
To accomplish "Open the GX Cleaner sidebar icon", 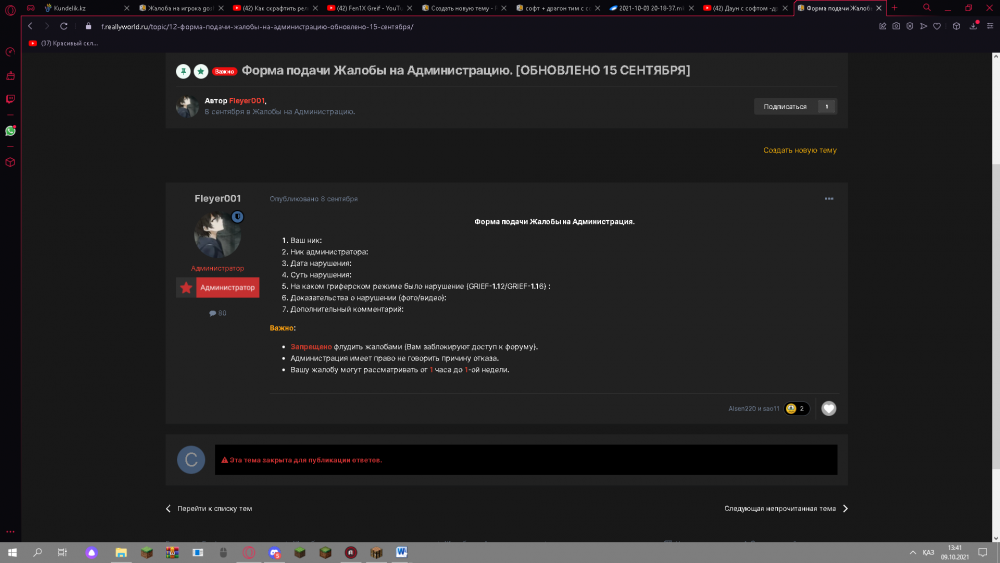I will pos(10,75).
